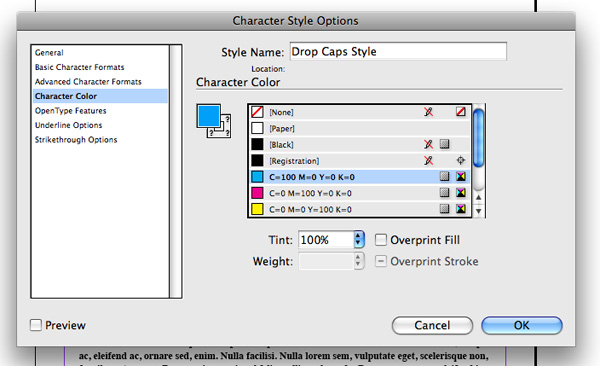Click the crossed-pencil icon in the [Registration] row
This screenshot has width=600, height=366.
pos(428,160)
